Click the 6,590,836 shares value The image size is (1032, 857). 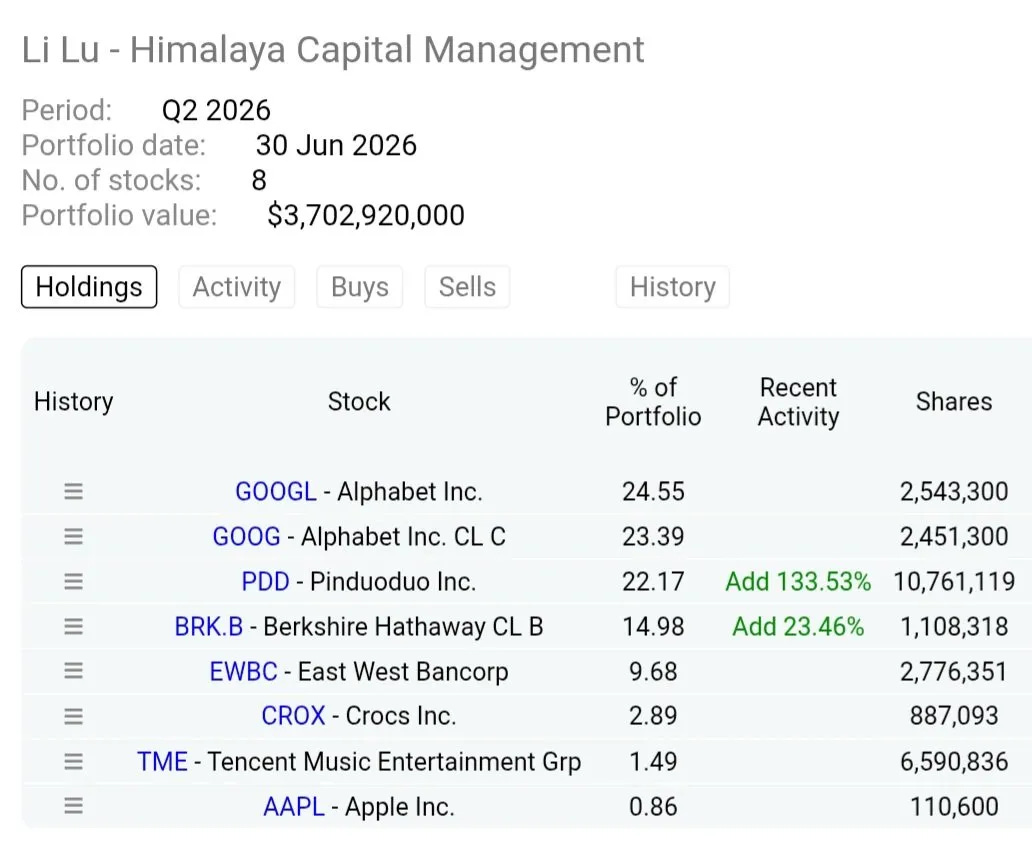click(954, 762)
